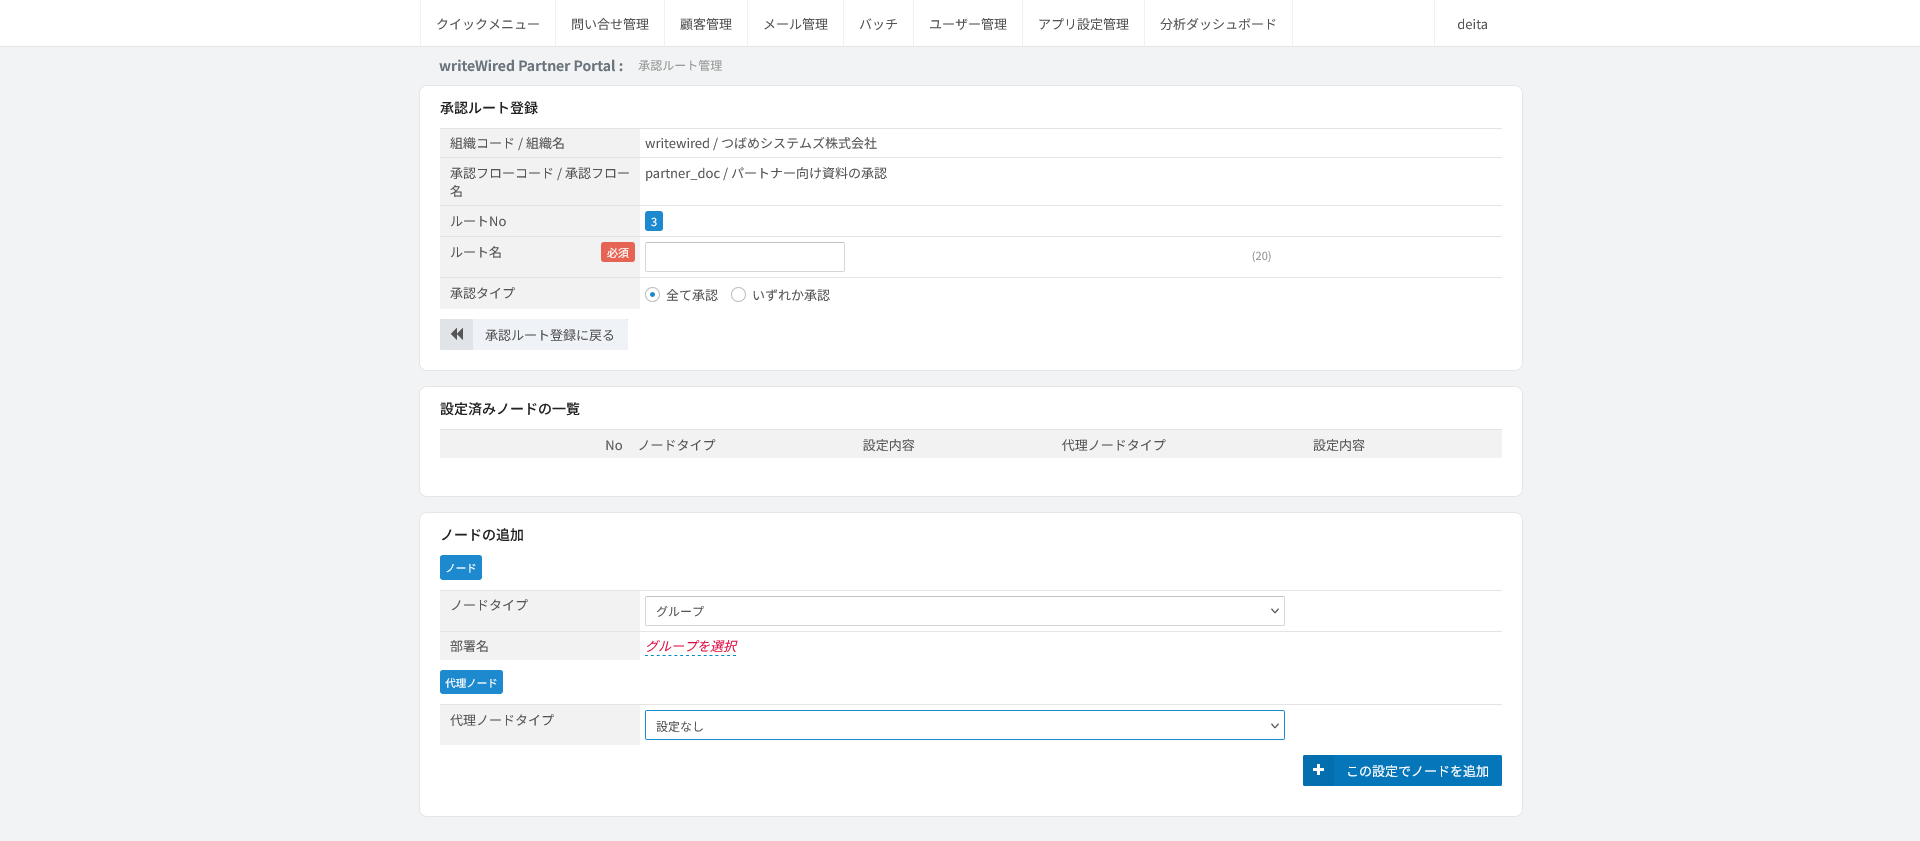Click the plus icon on add-node button
This screenshot has height=841, width=1920.
pos(1318,770)
